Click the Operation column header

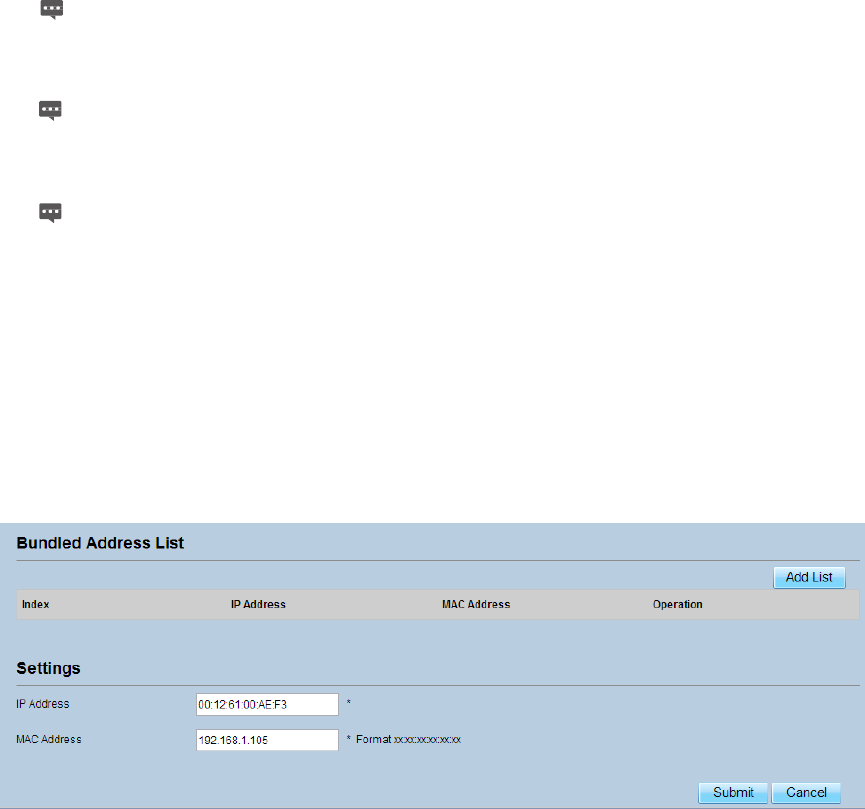coord(677,604)
